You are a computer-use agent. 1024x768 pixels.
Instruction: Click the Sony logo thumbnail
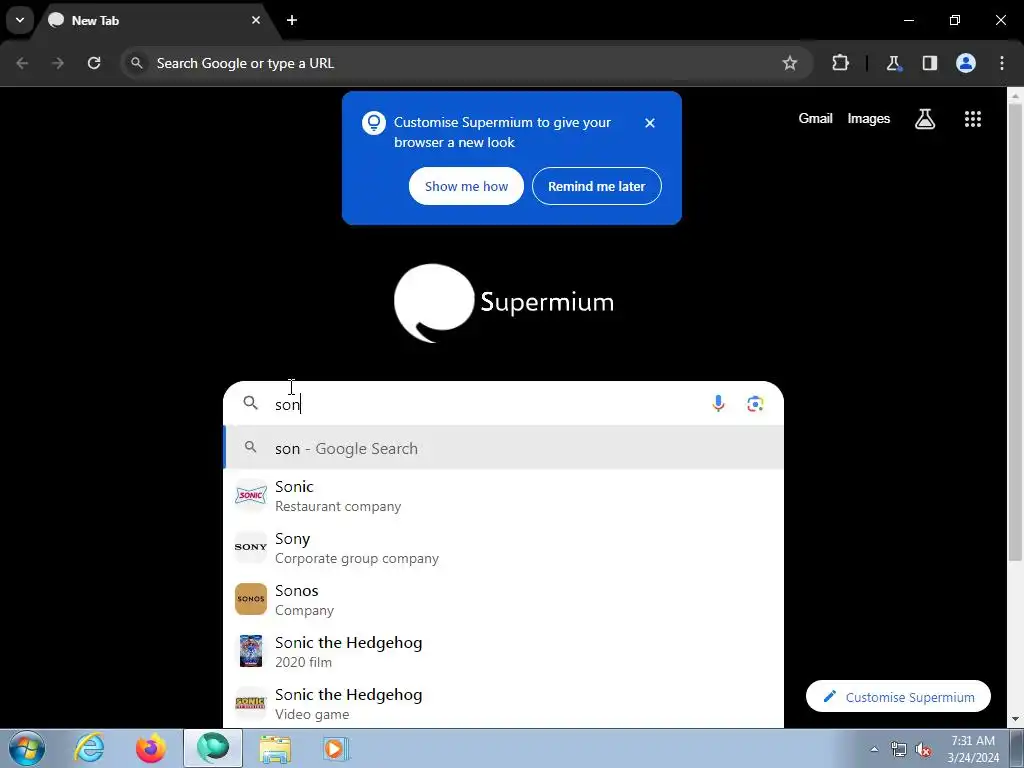251,547
